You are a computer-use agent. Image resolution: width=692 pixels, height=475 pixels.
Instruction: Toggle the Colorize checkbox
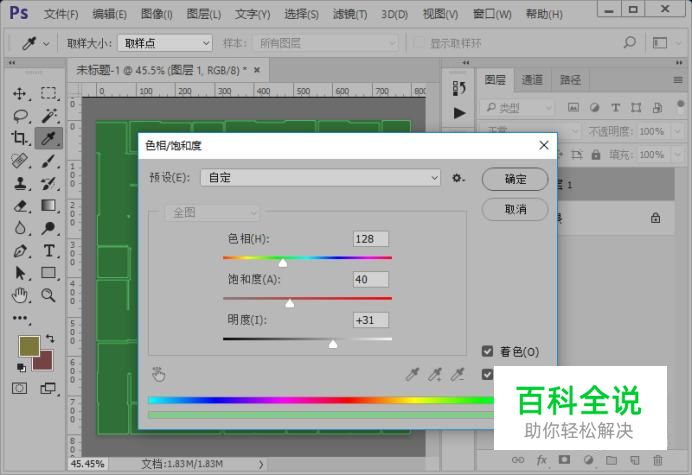[487, 351]
